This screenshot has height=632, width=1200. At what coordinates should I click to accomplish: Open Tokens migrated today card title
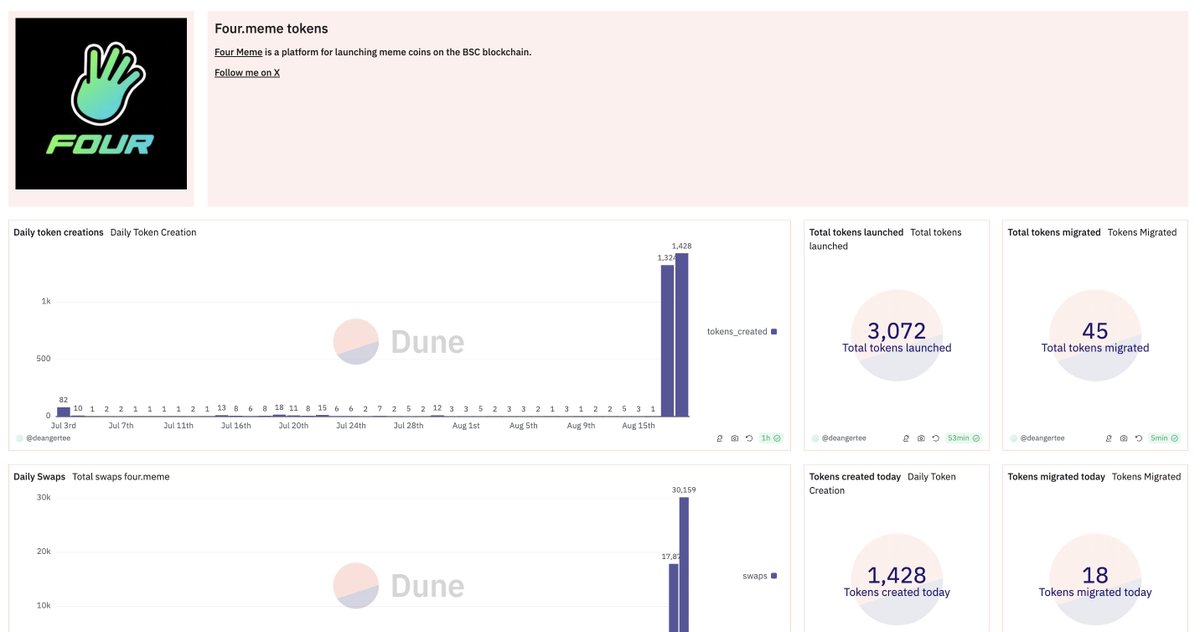pyautogui.click(x=1057, y=477)
